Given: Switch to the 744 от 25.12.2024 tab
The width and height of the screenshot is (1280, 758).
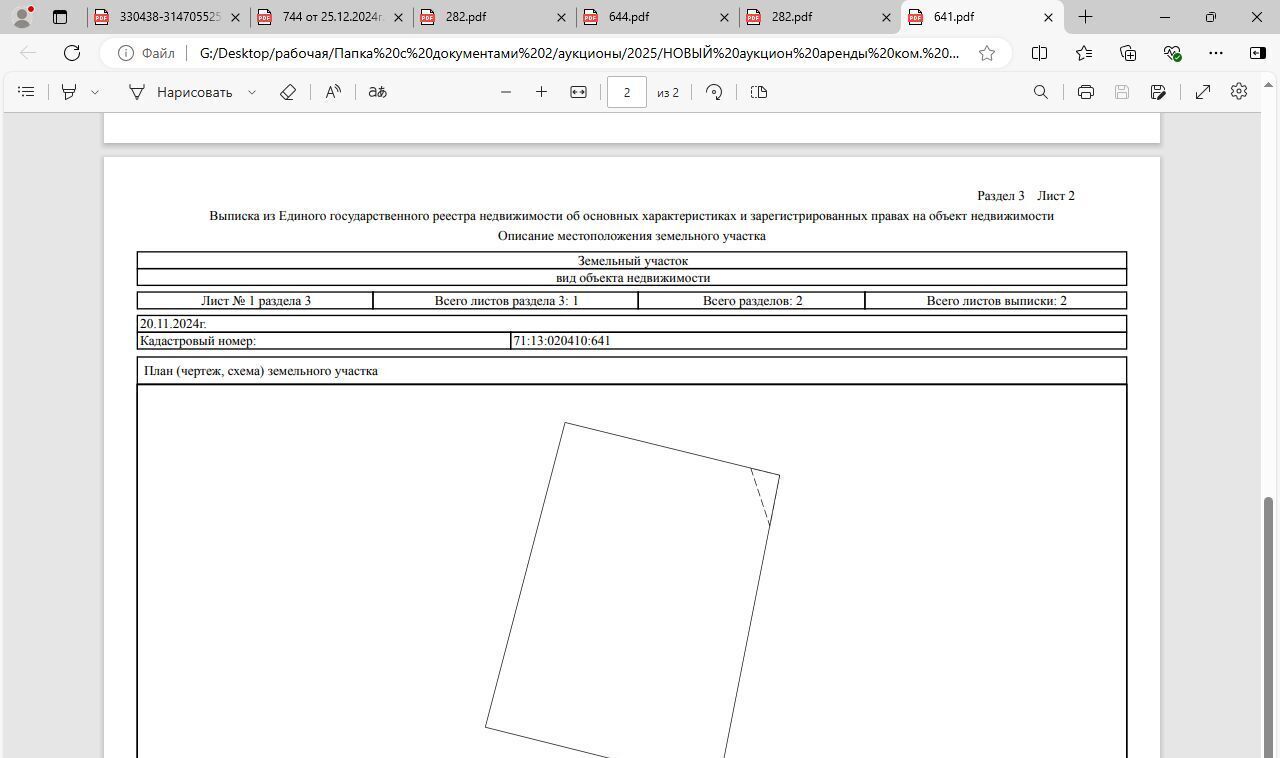Looking at the screenshot, I should (331, 17).
